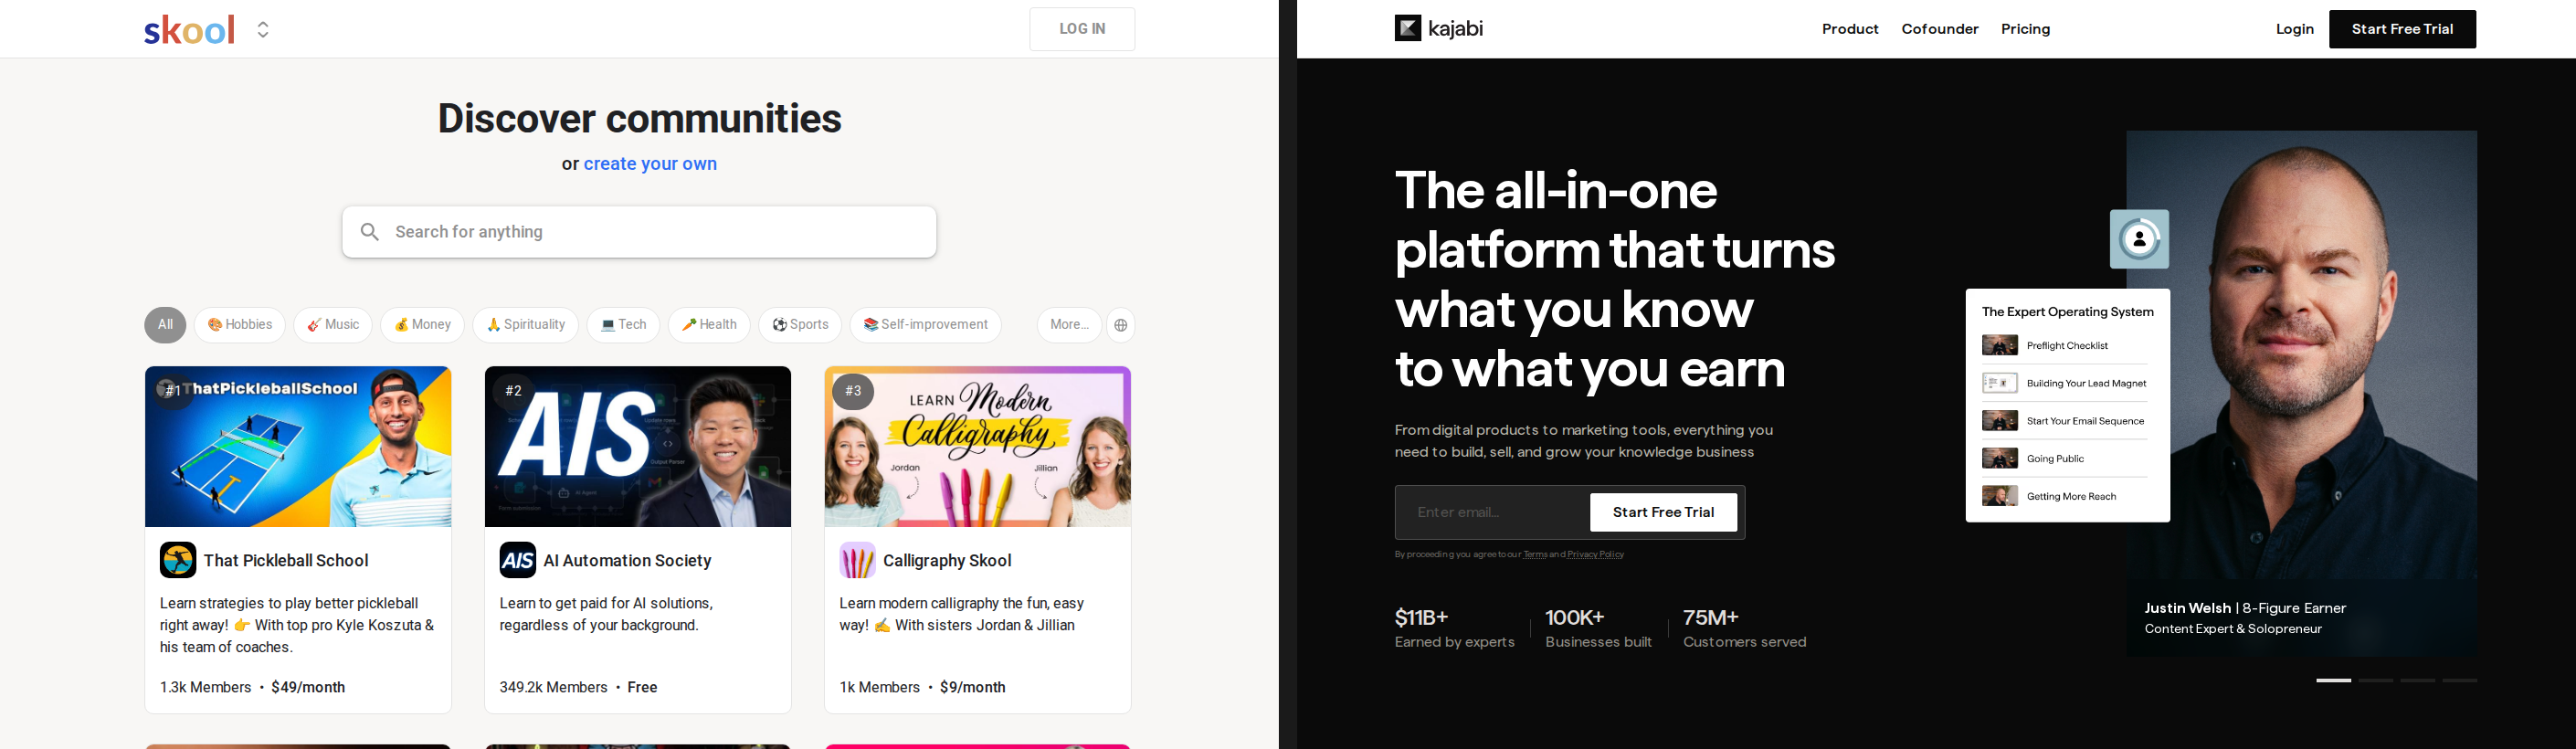The height and width of the screenshot is (749, 2576).
Task: Focus the Search for anything field
Action: point(639,232)
